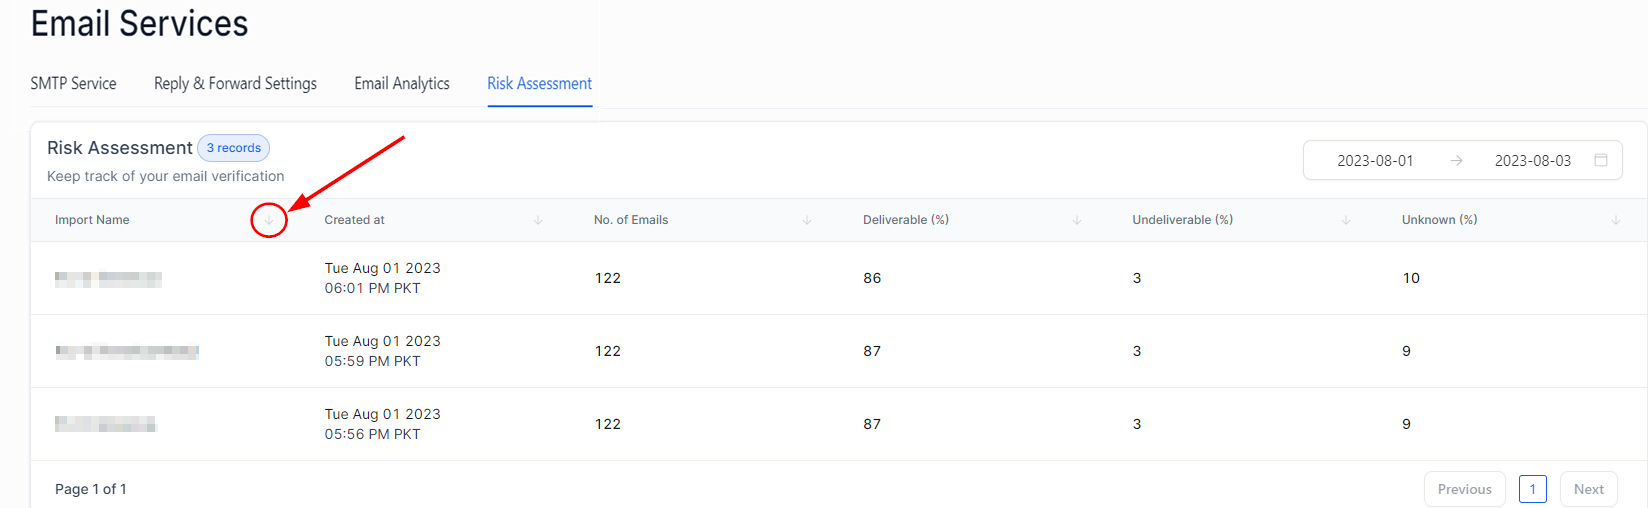The width and height of the screenshot is (1648, 508).
Task: Go to the Email Analytics tab
Action: point(402,84)
